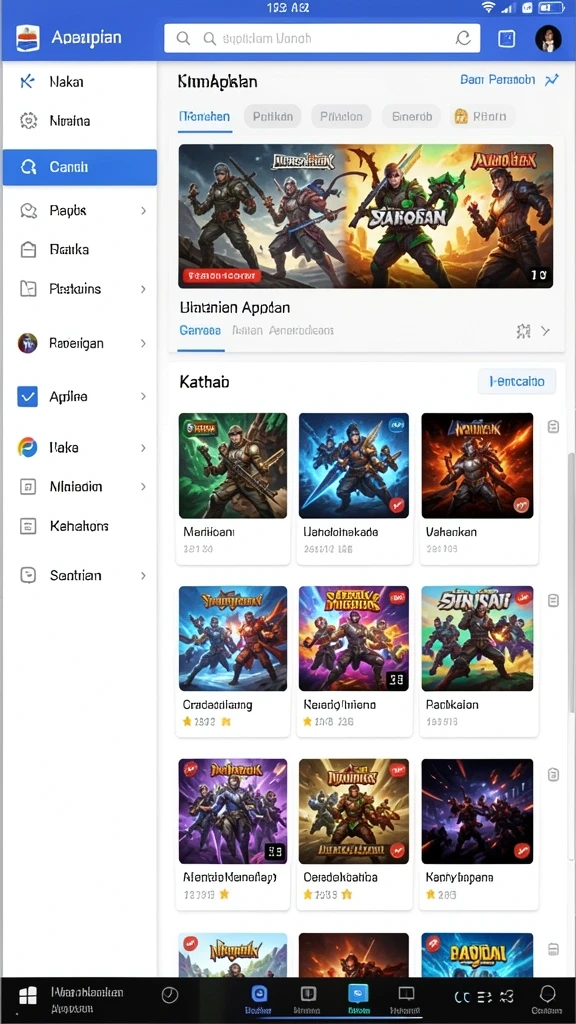Click the square icon beside profile avatar
The width and height of the screenshot is (576, 1024).
pyautogui.click(x=506, y=39)
